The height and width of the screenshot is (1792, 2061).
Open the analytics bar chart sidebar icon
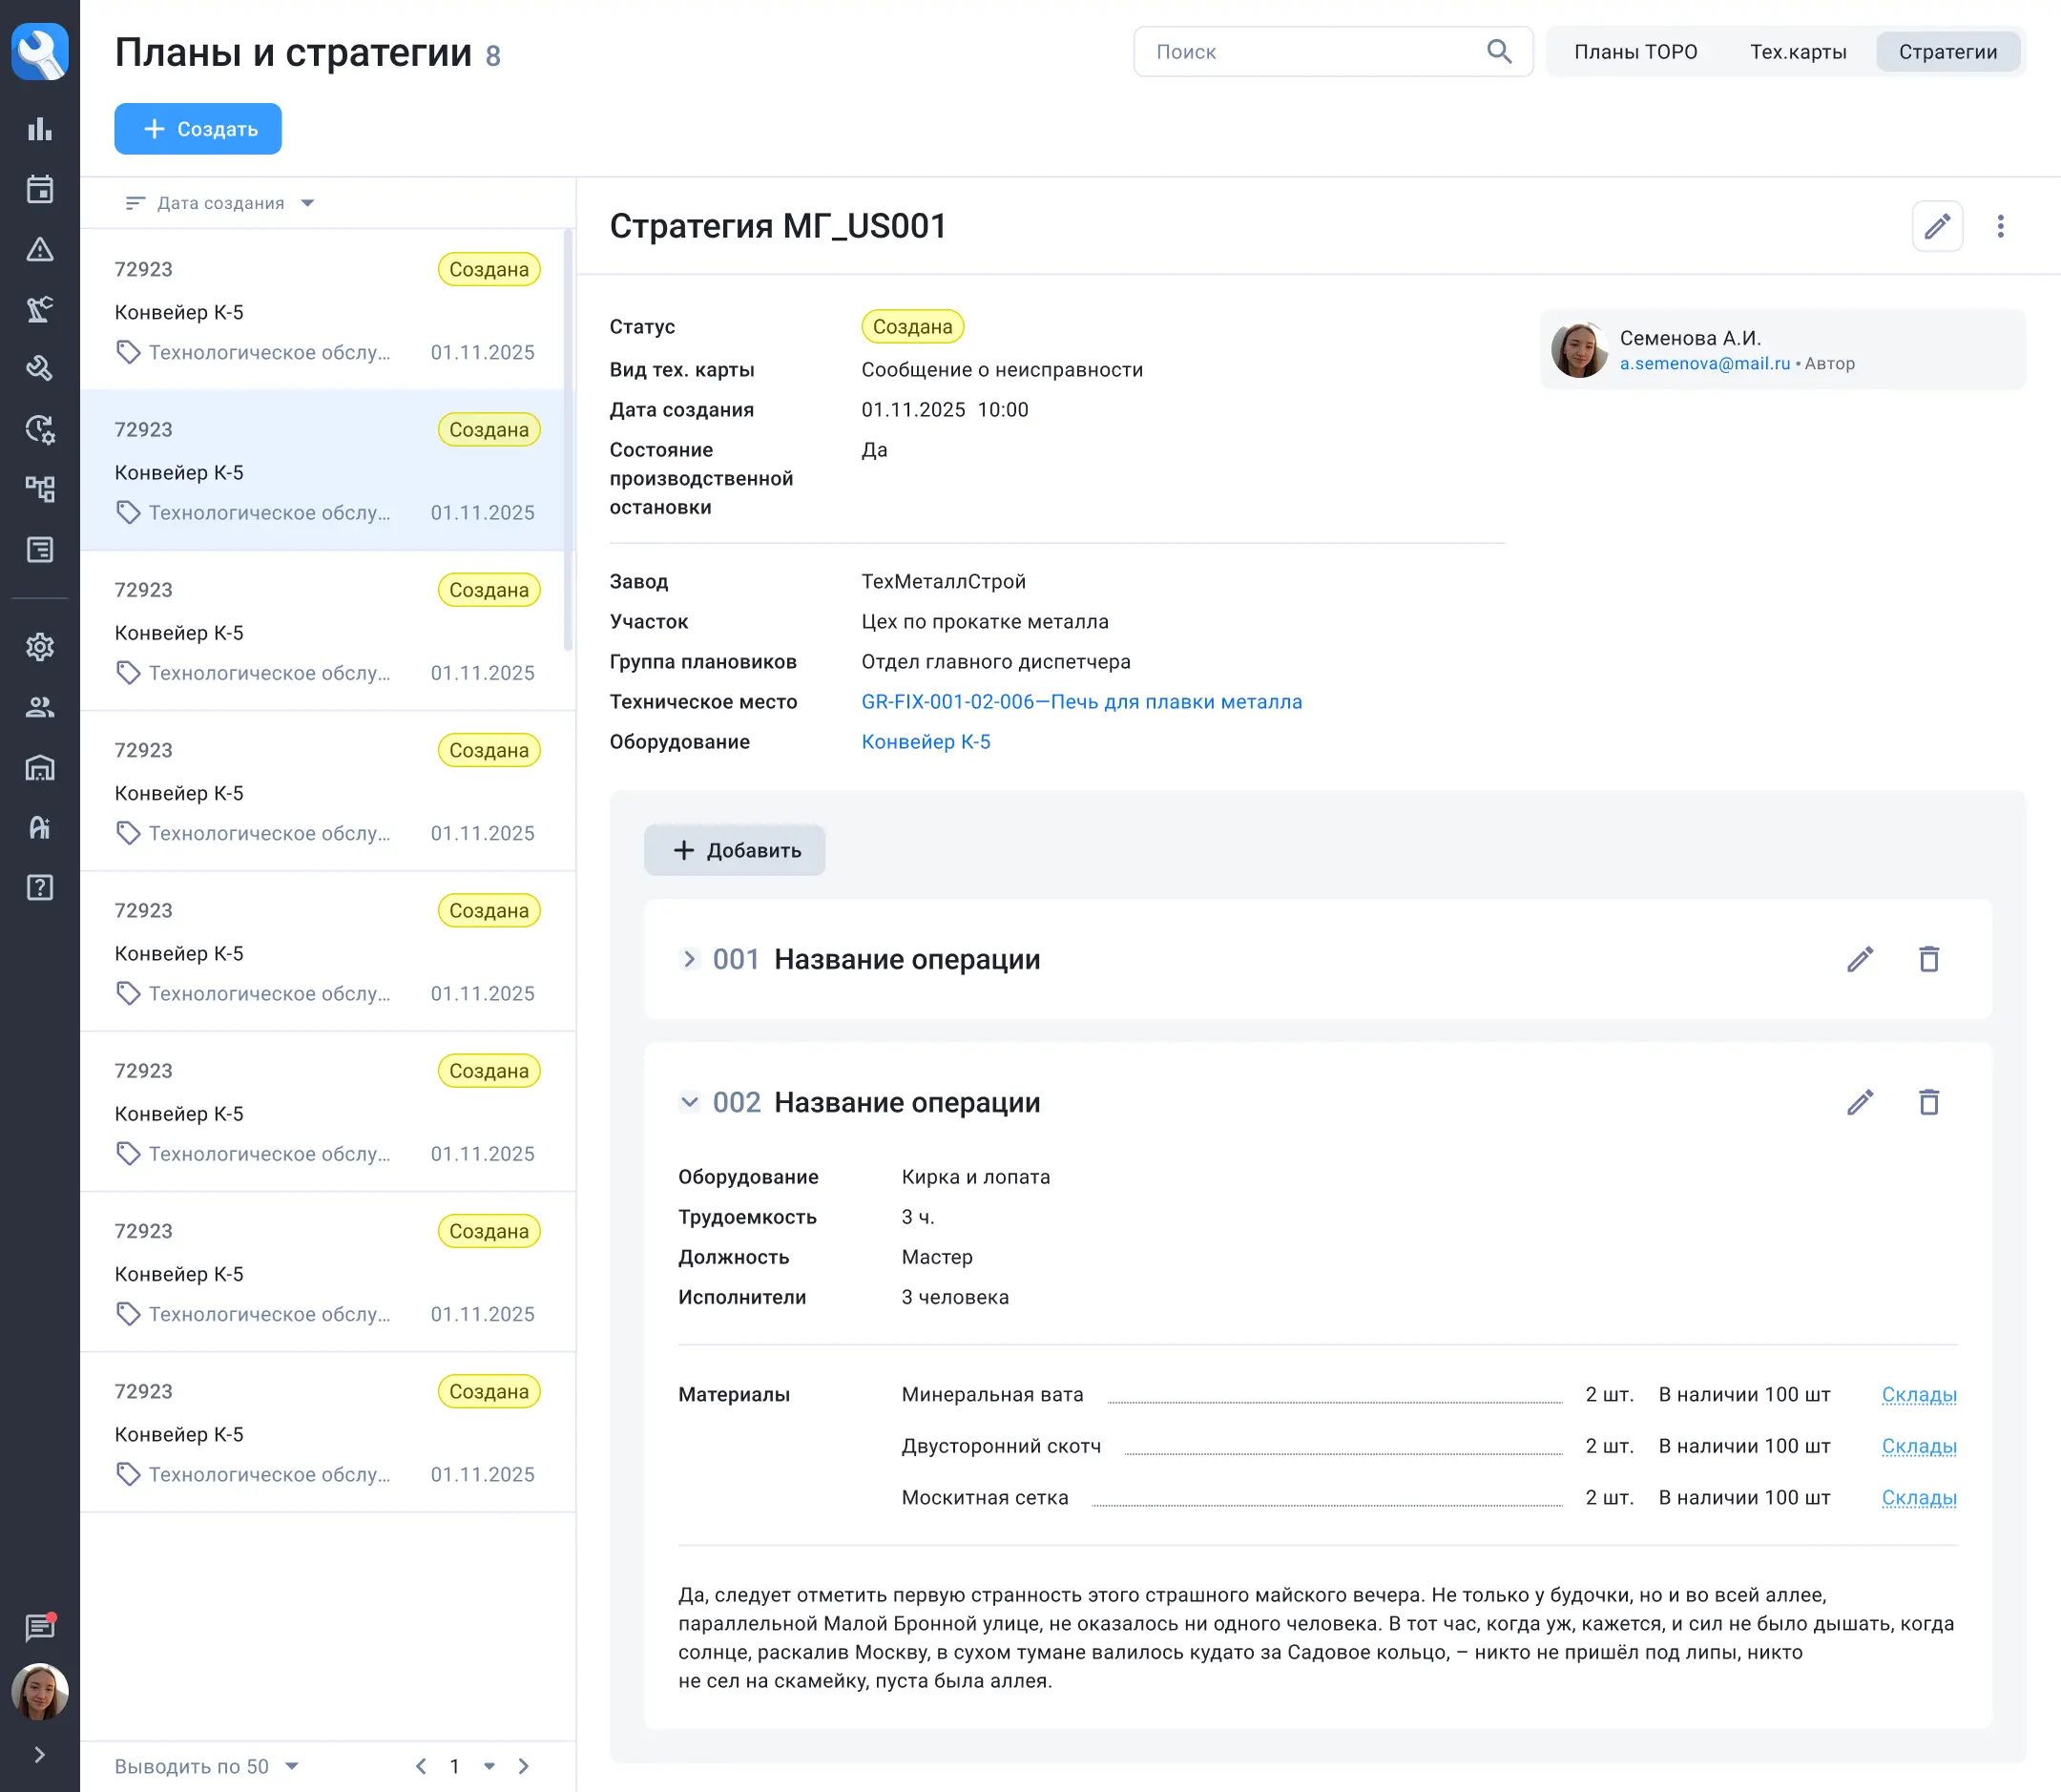point(39,129)
